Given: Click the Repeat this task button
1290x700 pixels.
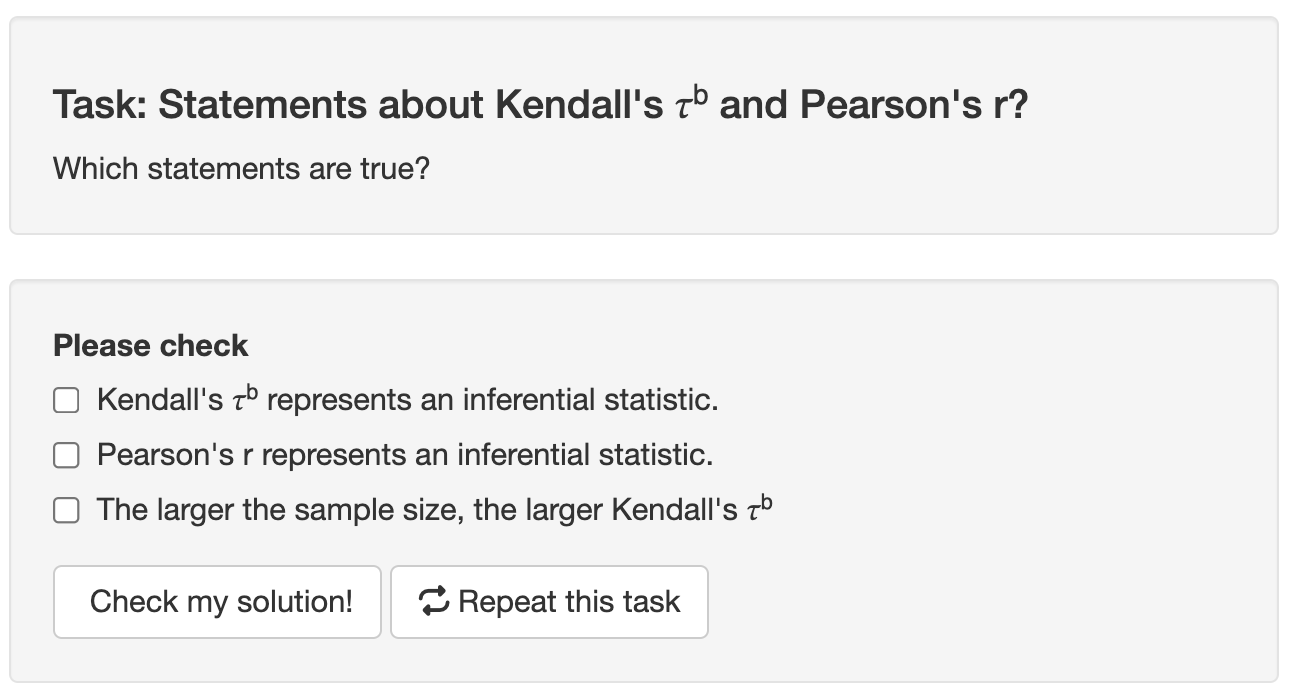Looking at the screenshot, I should coord(549,602).
